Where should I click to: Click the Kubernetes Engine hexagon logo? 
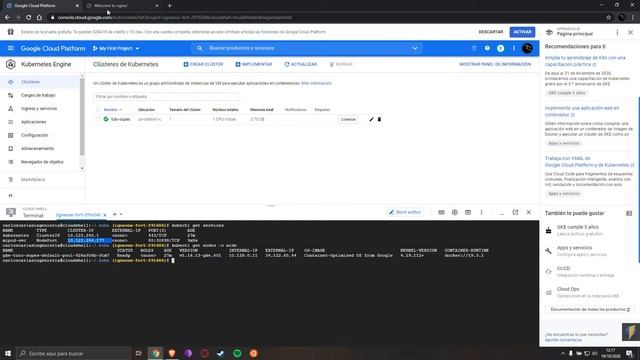tap(11, 64)
